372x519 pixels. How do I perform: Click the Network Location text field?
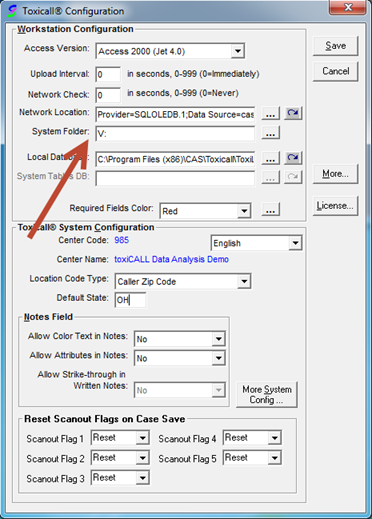[x=175, y=115]
